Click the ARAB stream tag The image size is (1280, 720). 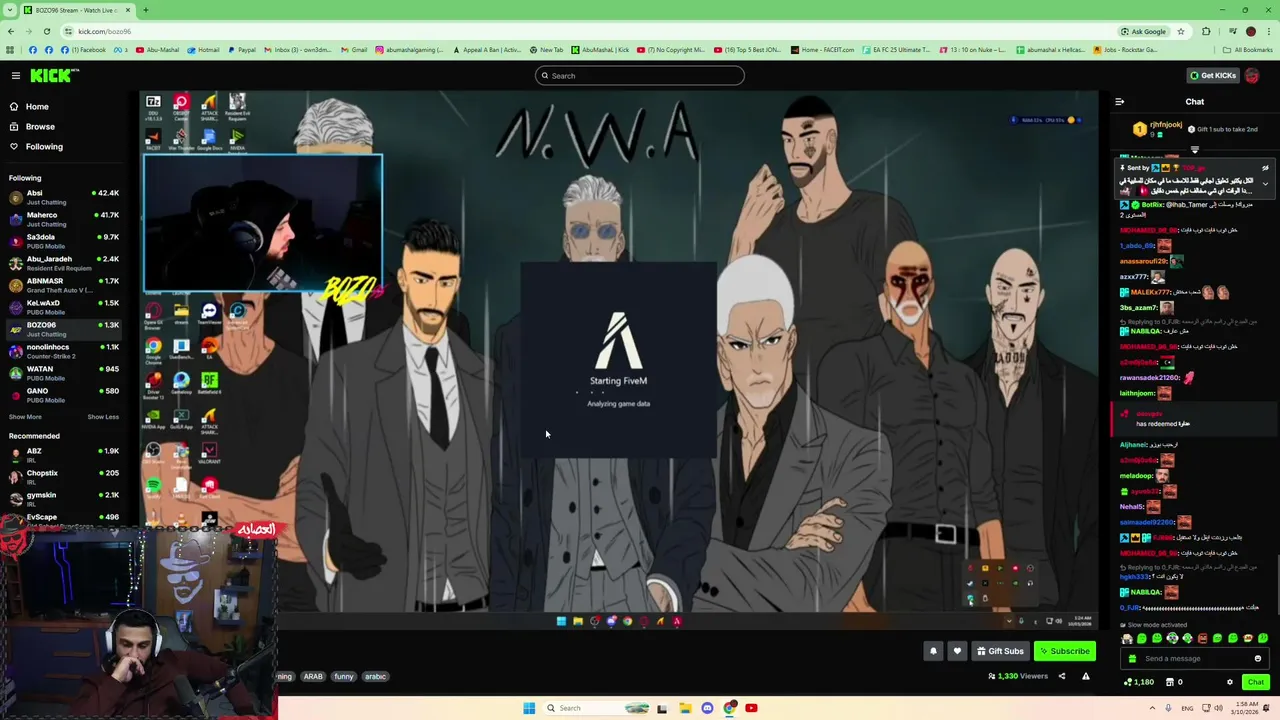[x=313, y=676]
